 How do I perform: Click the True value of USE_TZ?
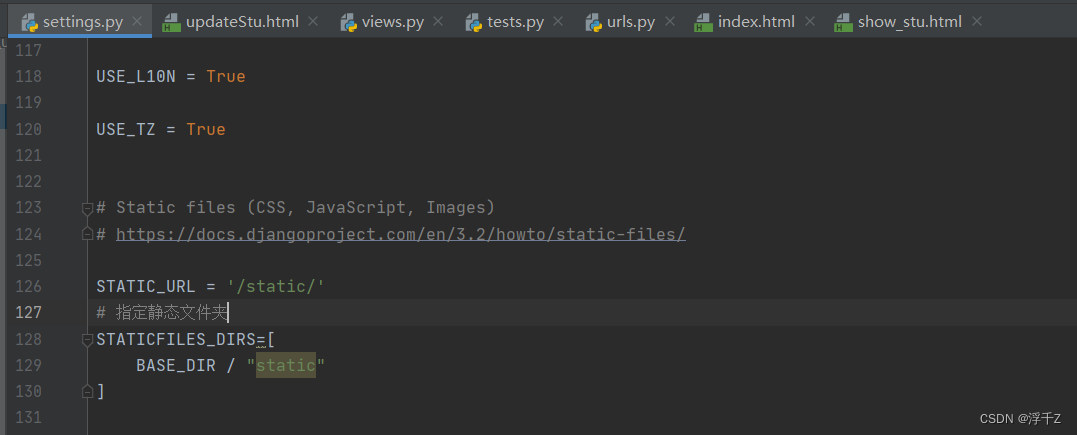coord(206,129)
